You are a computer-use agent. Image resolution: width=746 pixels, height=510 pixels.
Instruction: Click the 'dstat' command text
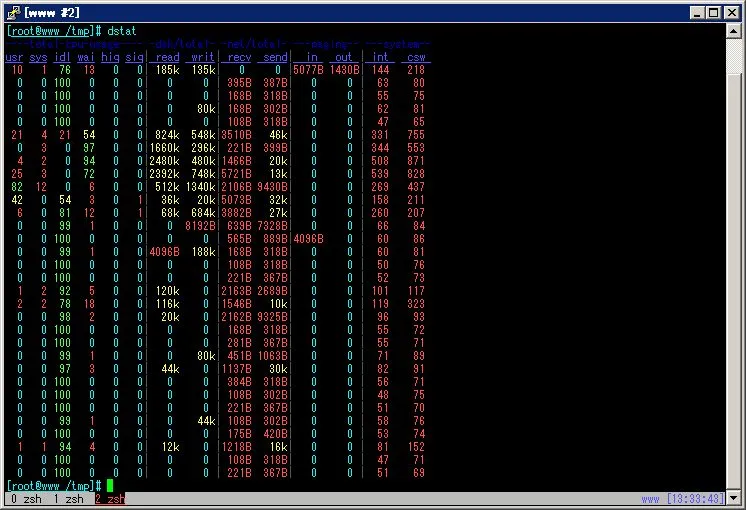[119, 32]
